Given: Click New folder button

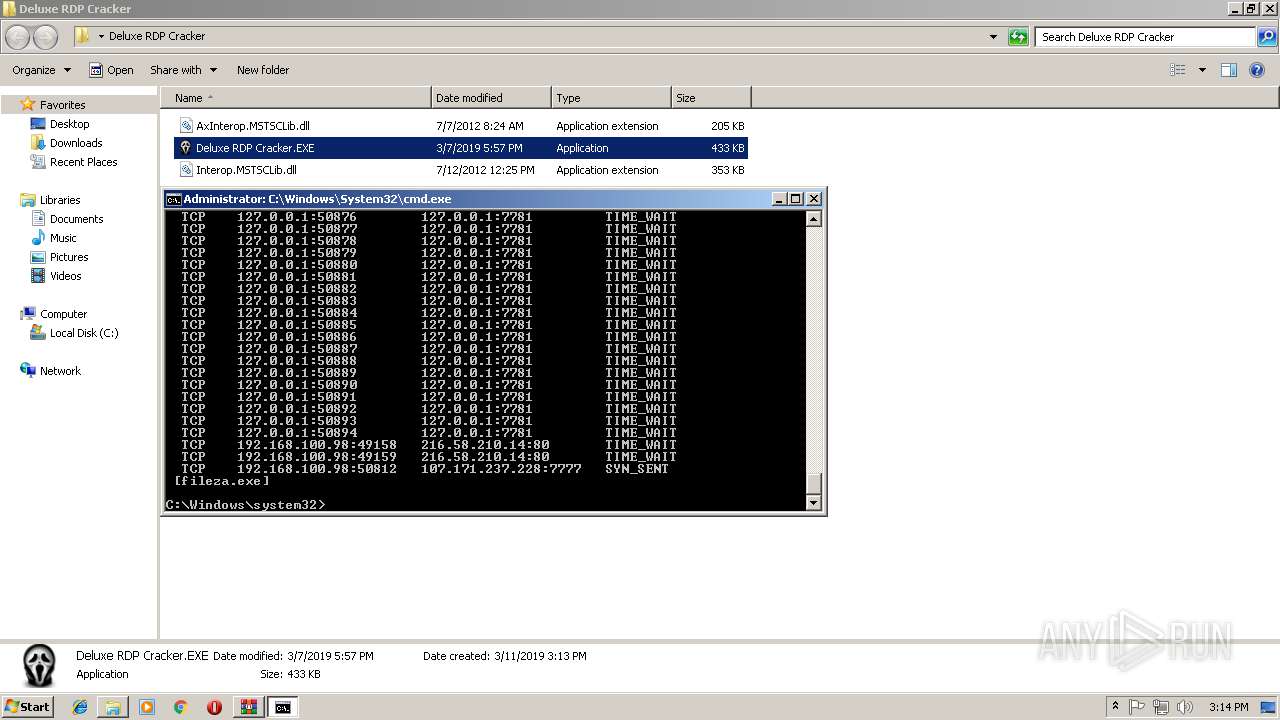Looking at the screenshot, I should coord(263,70).
